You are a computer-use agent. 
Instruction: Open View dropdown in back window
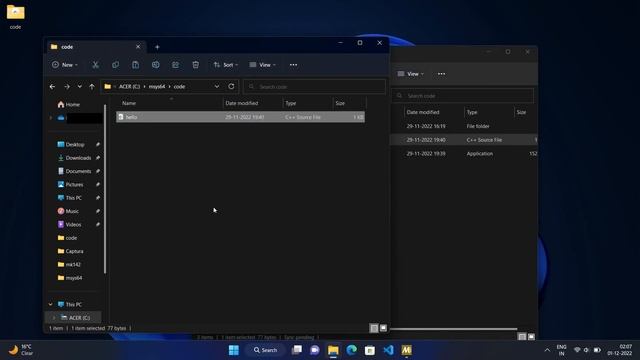point(411,74)
